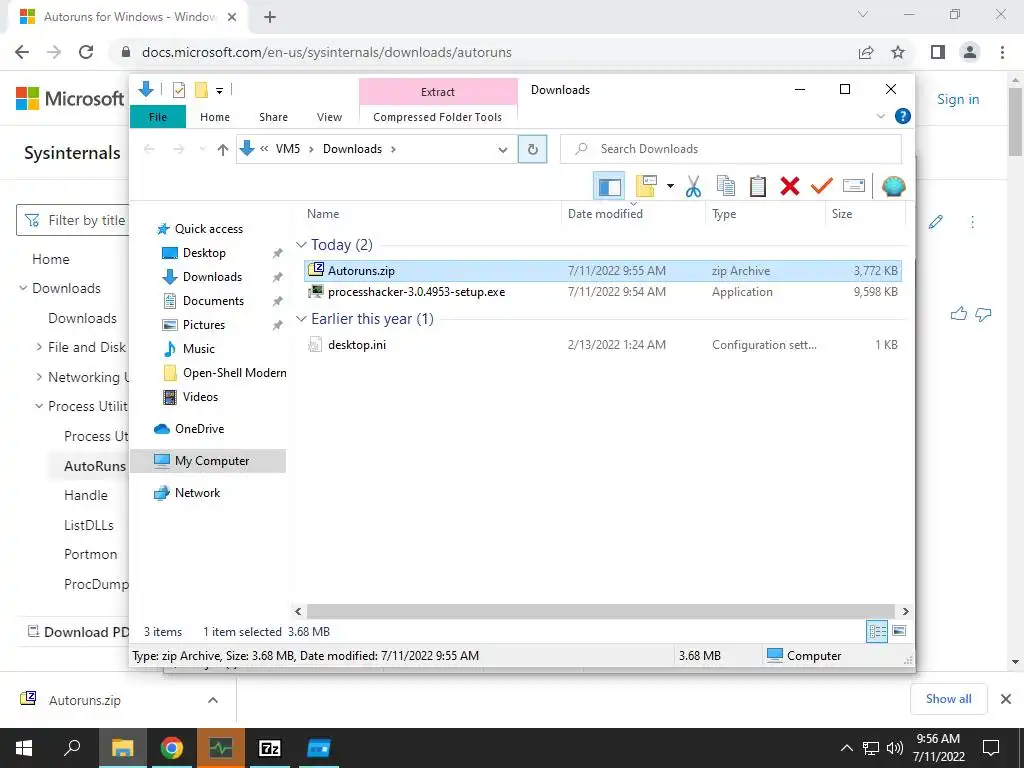The height and width of the screenshot is (768, 1024).
Task: Click the Paste clipboard icon
Action: tap(758, 187)
